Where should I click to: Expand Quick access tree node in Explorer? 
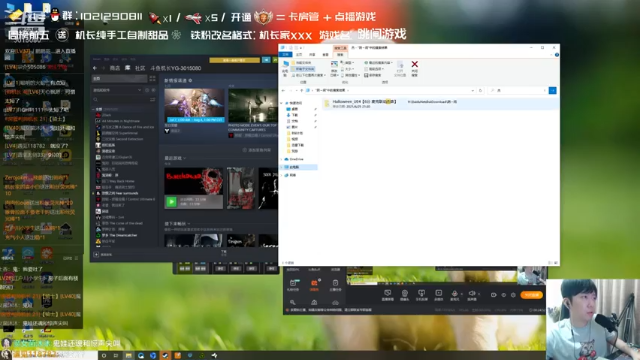pyautogui.click(x=282, y=103)
